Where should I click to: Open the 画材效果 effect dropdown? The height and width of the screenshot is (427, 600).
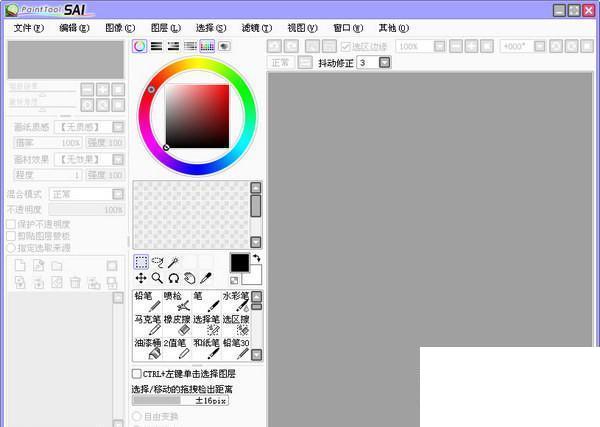tap(118, 159)
